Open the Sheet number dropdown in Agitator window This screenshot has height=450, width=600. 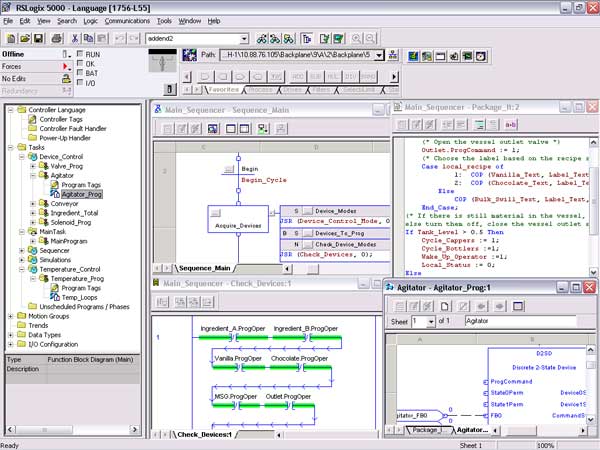pyautogui.click(x=431, y=321)
